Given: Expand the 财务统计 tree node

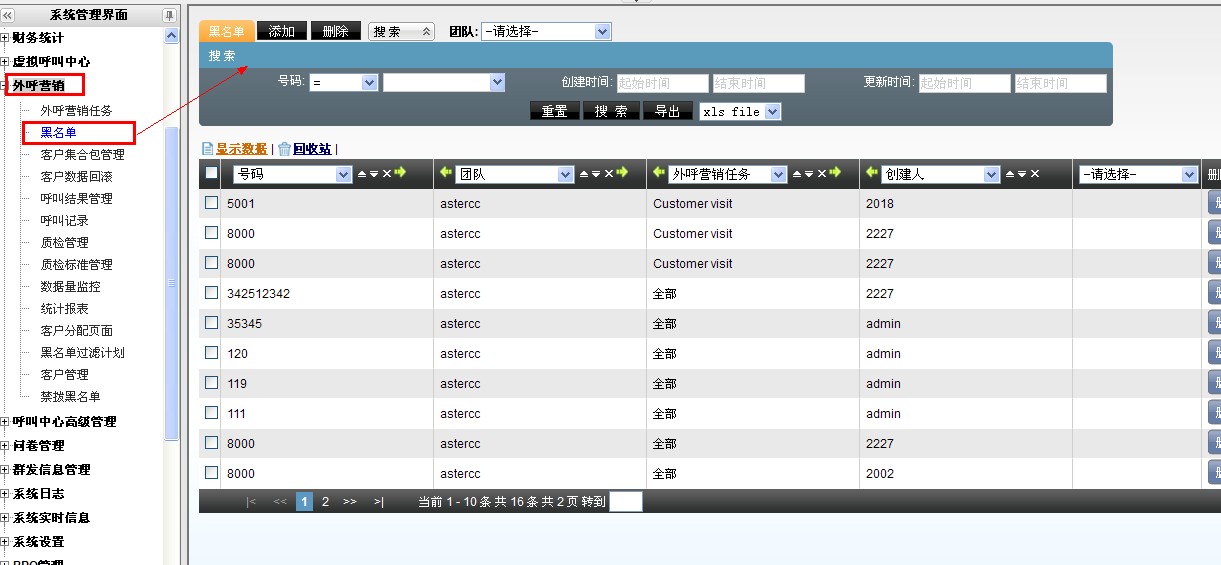Looking at the screenshot, I should (x=5, y=38).
